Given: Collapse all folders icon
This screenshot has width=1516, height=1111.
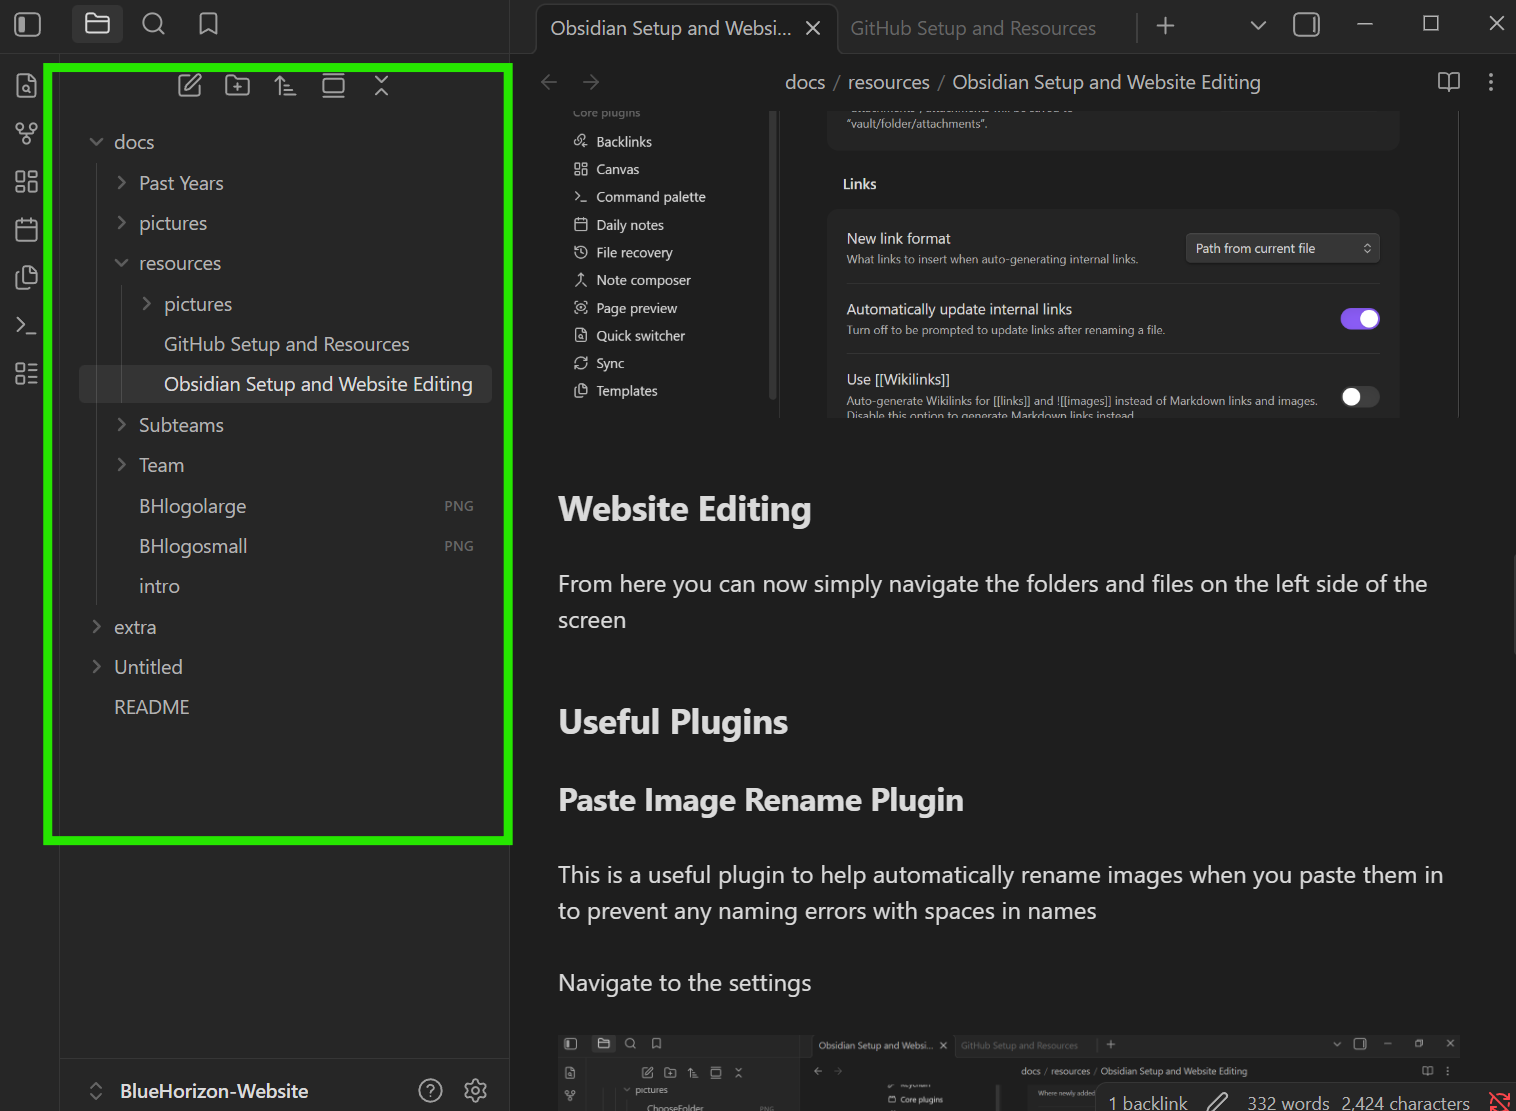Looking at the screenshot, I should tap(382, 86).
